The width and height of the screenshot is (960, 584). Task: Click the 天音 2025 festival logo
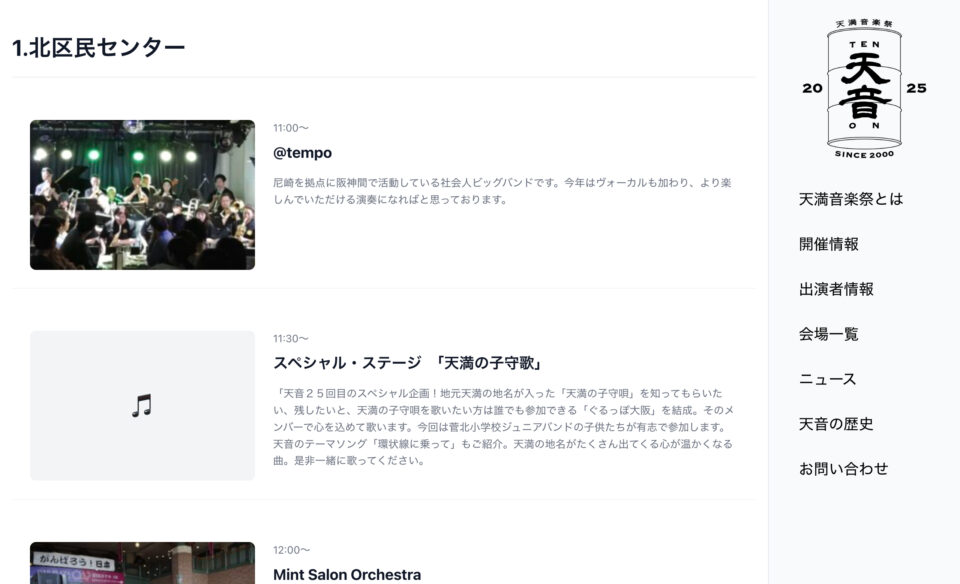pos(864,89)
